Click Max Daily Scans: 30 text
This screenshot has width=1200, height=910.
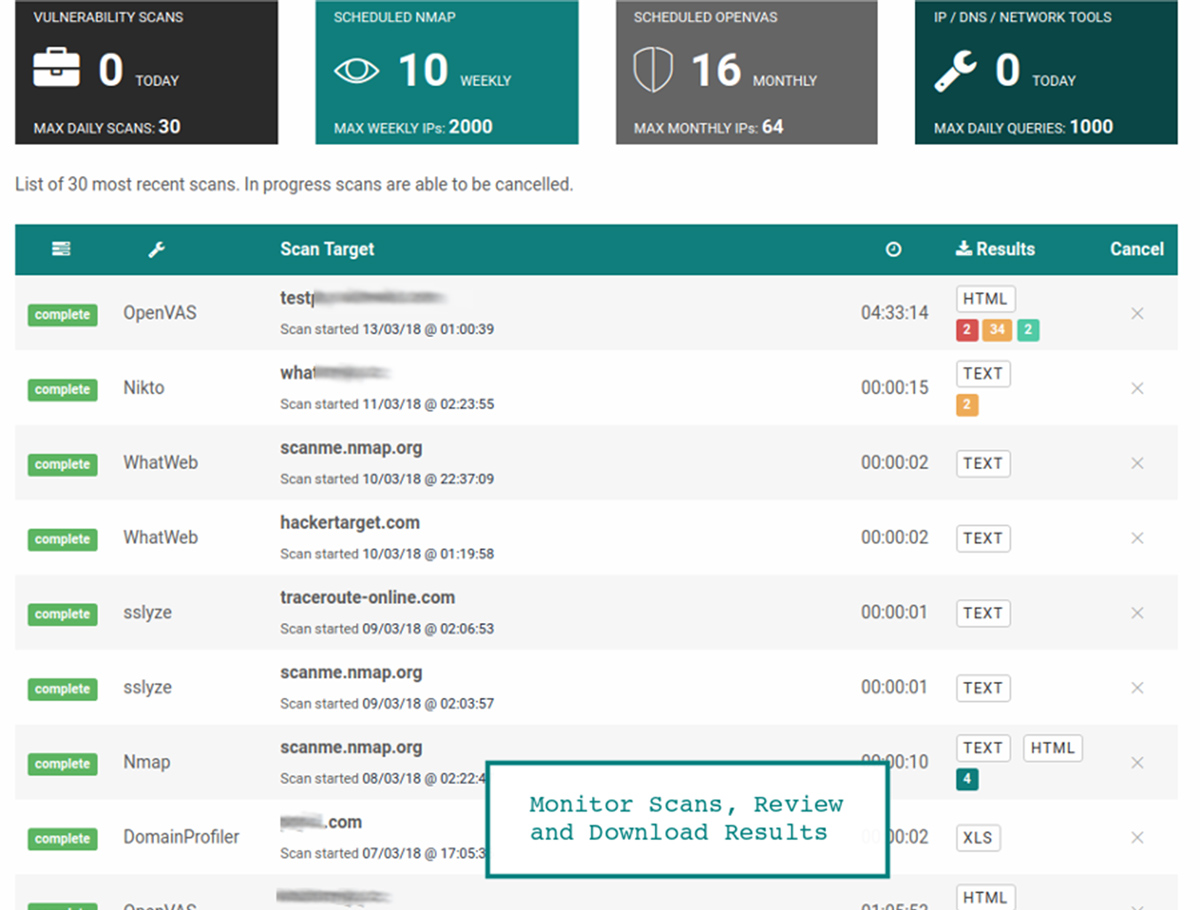(x=107, y=127)
